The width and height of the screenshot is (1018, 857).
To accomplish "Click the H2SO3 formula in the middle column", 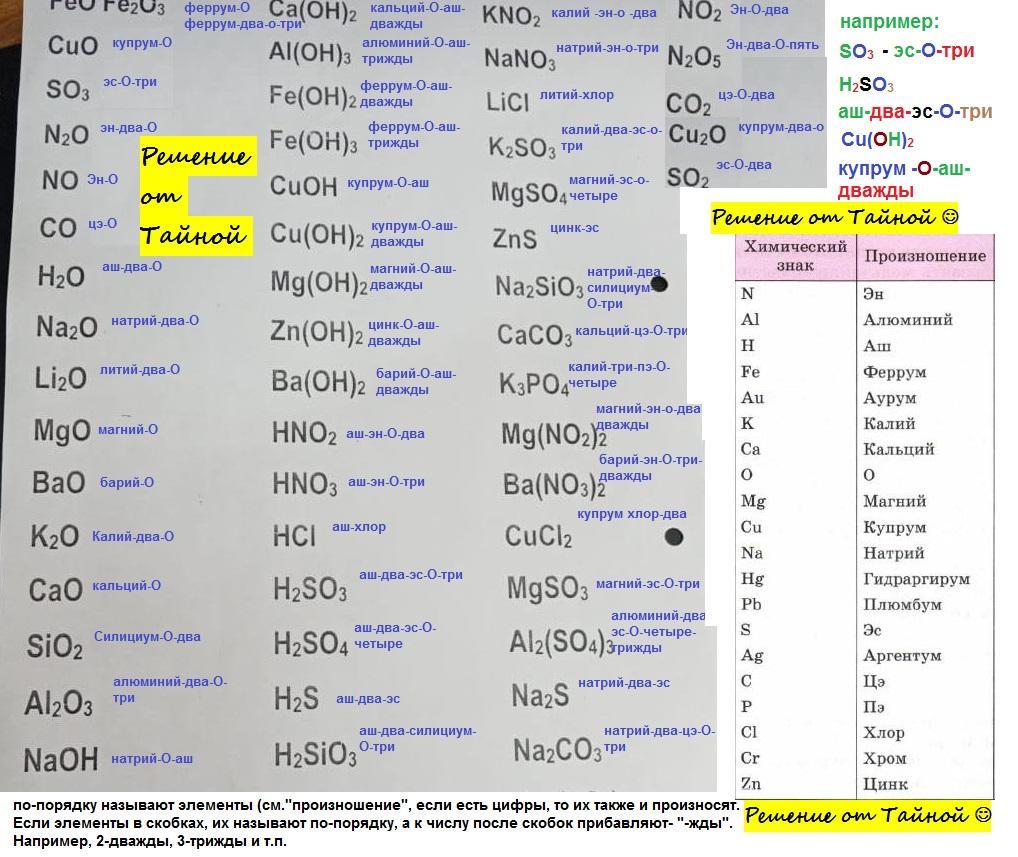I will pyautogui.click(x=310, y=590).
